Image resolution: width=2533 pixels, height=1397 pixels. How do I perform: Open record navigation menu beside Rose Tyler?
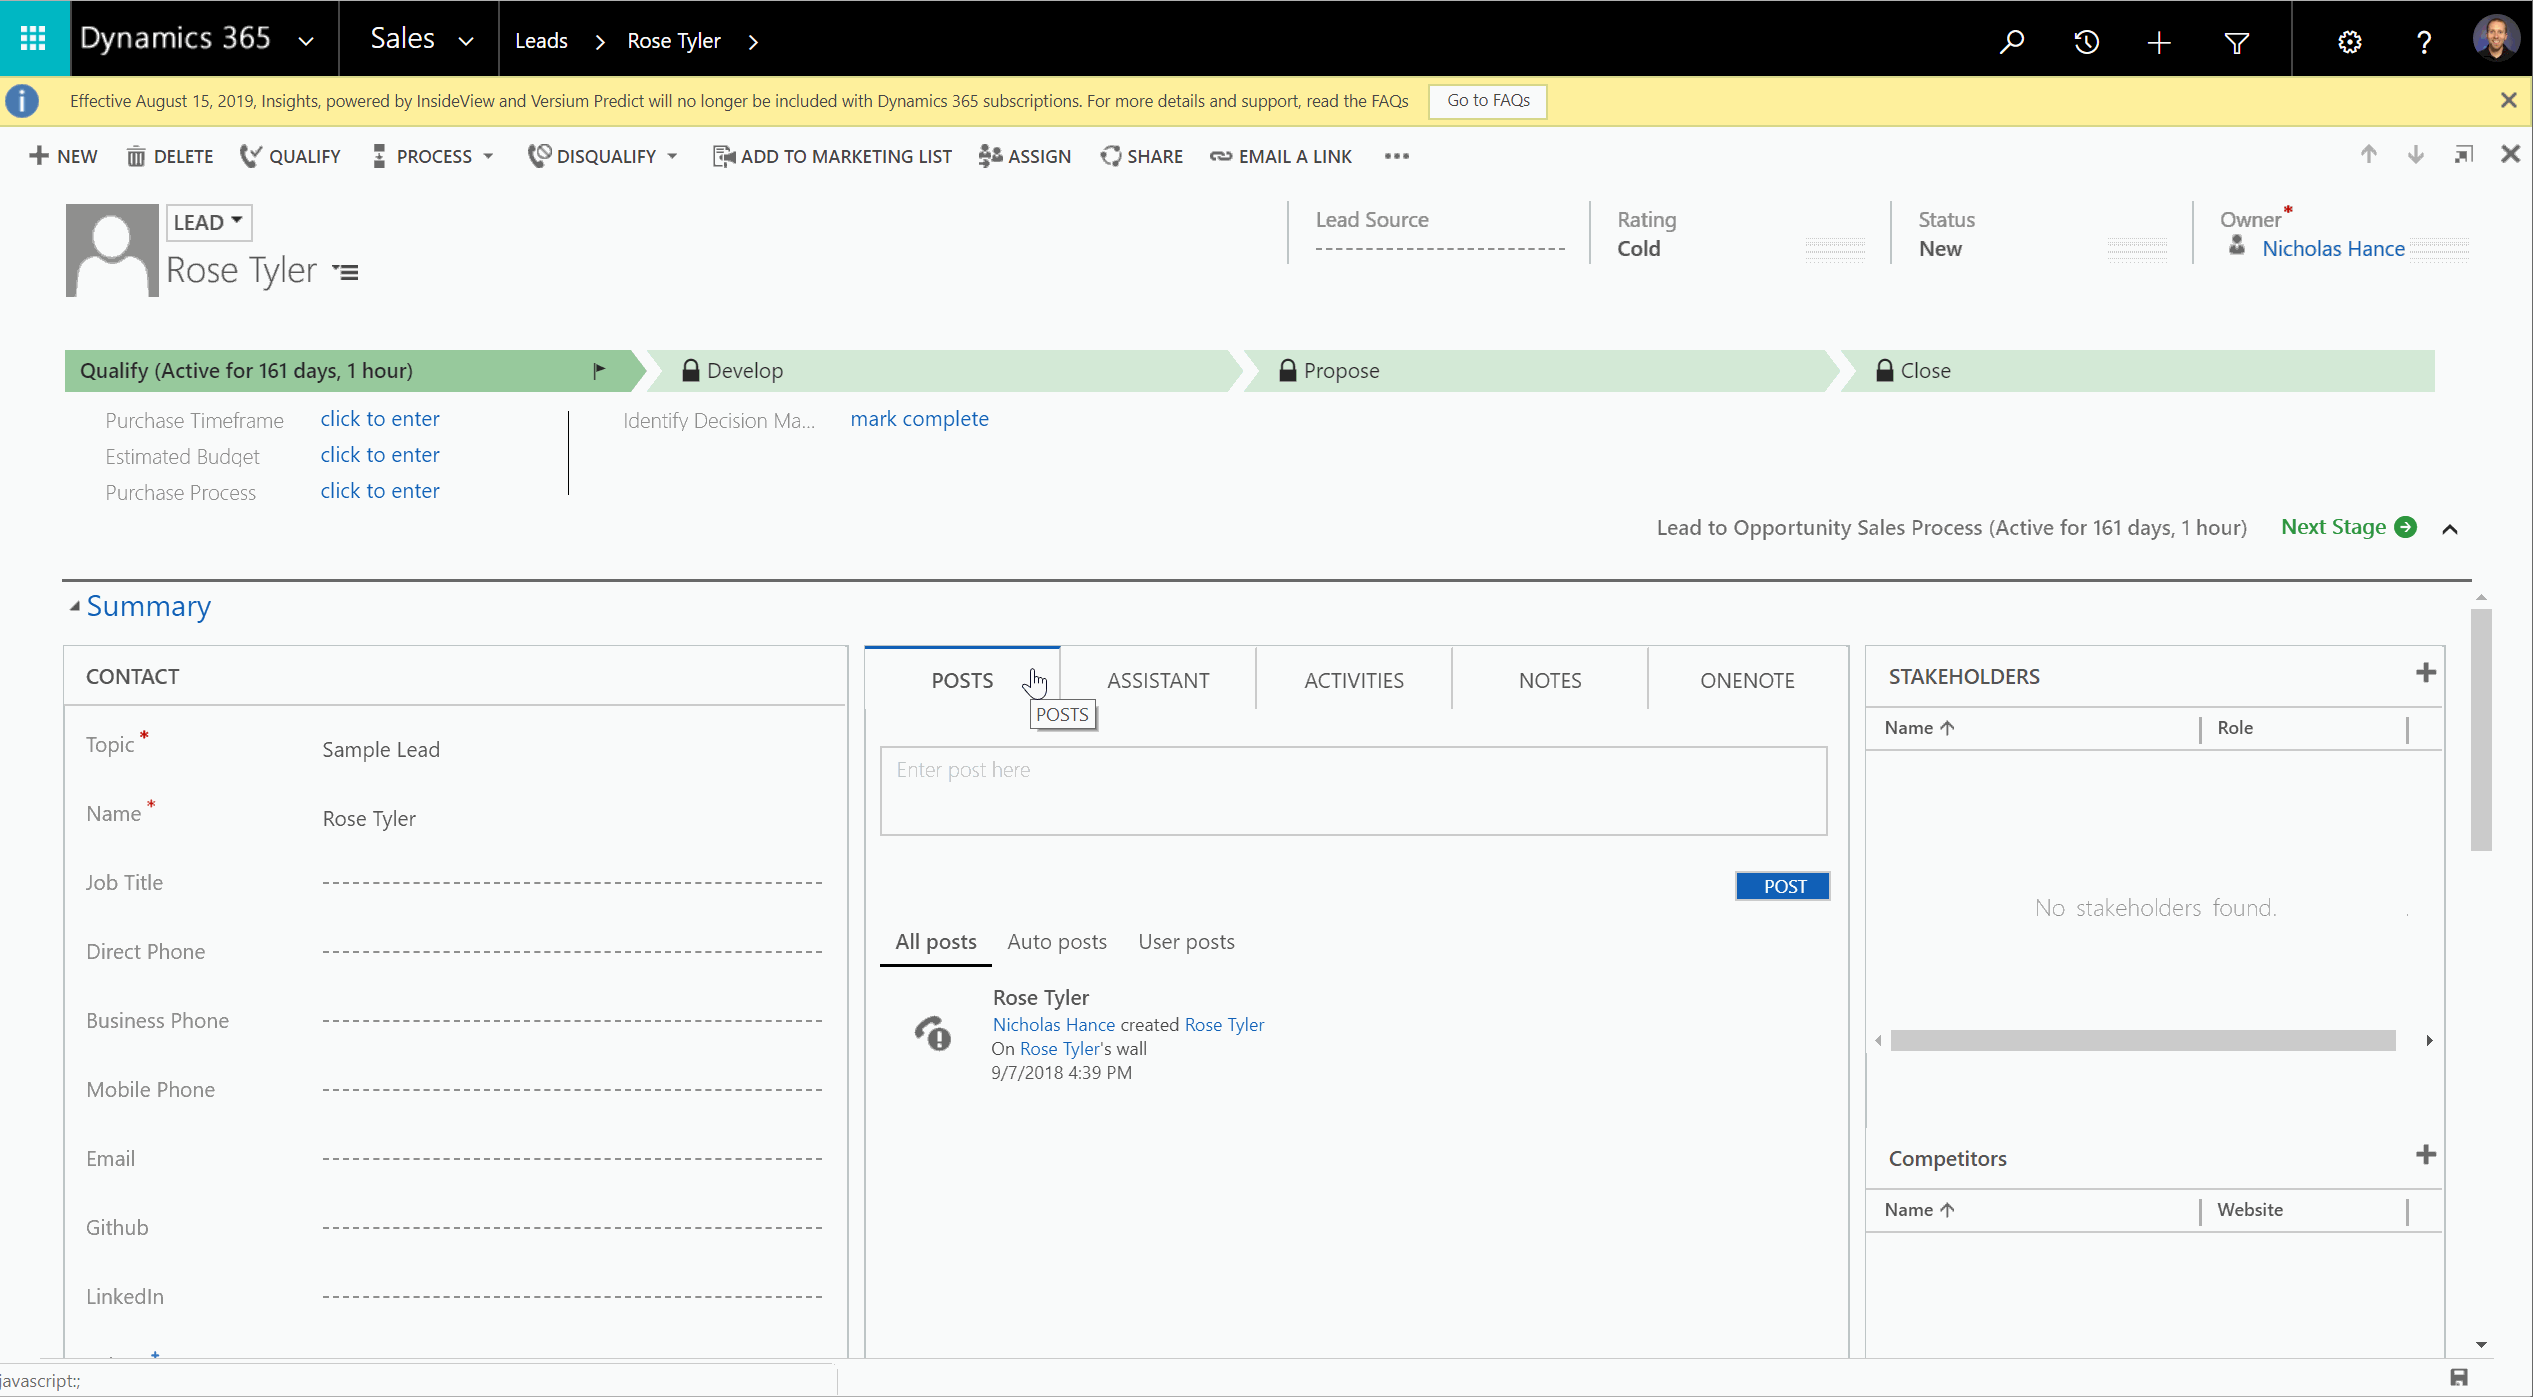coord(346,272)
